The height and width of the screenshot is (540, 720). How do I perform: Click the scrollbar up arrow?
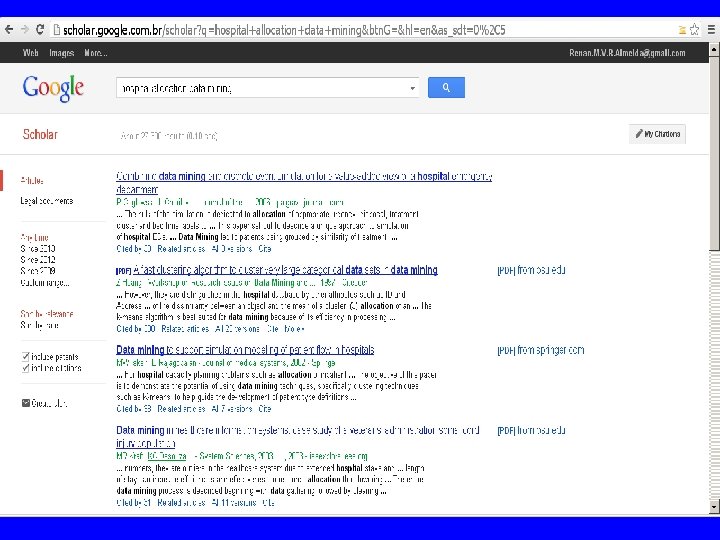pos(714,49)
